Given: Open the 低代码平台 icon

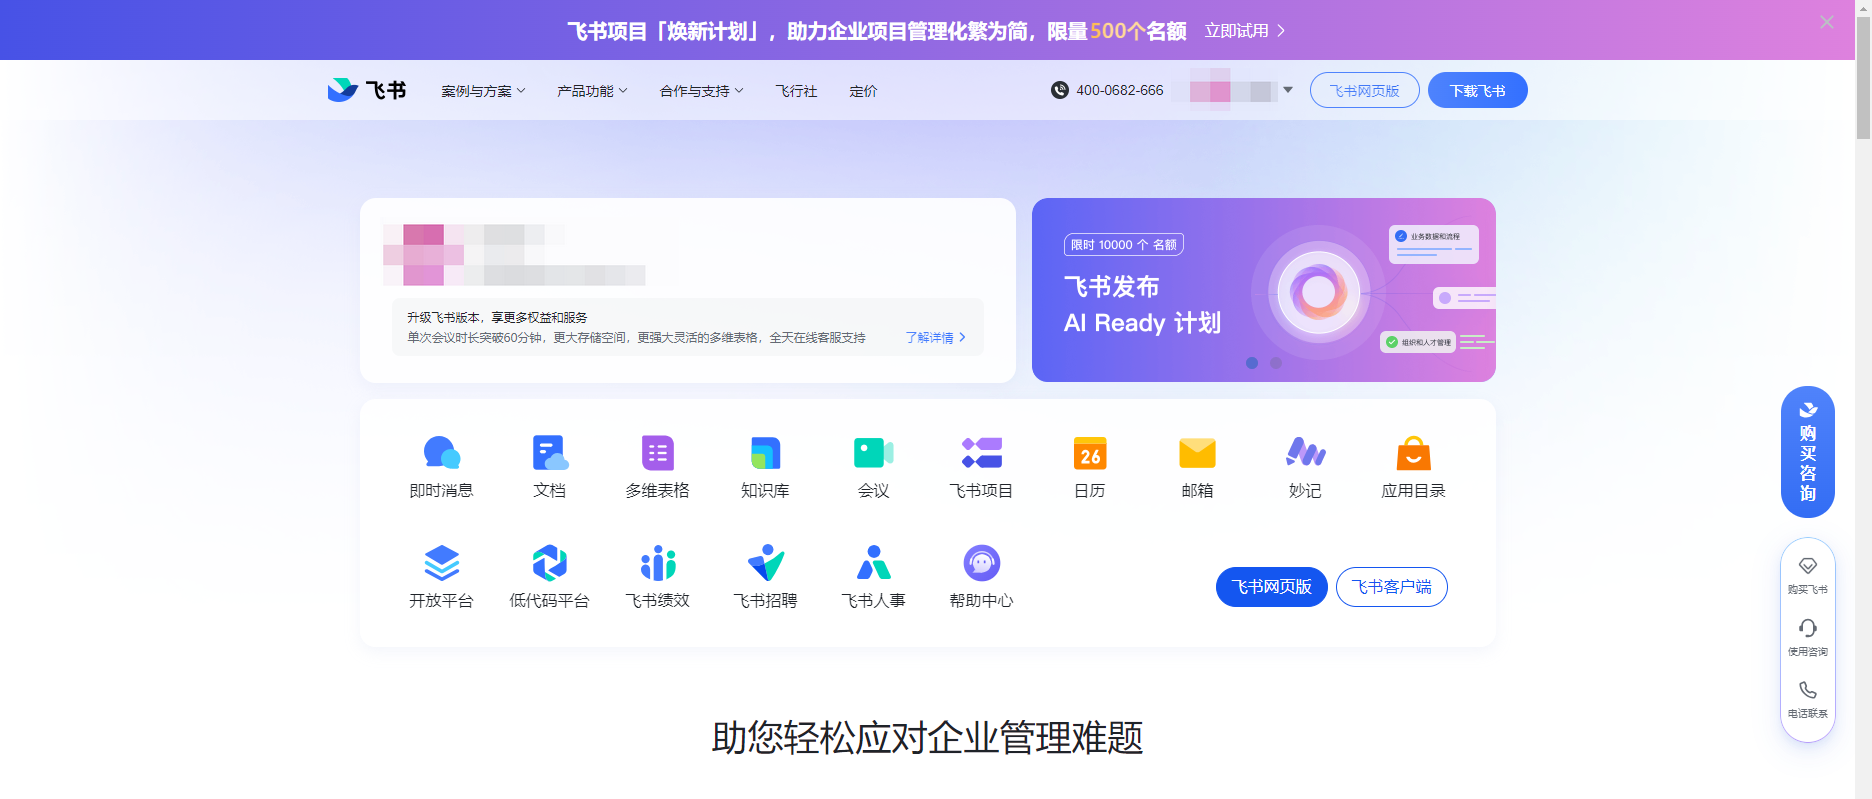Looking at the screenshot, I should (x=549, y=563).
